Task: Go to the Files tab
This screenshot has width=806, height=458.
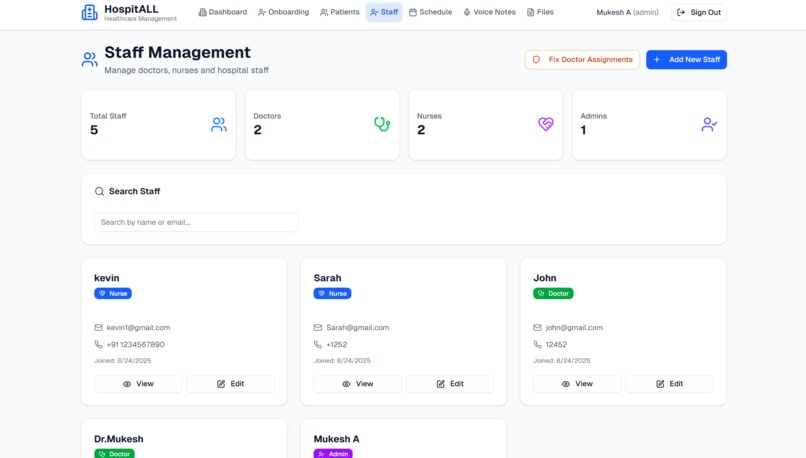Action: click(x=540, y=12)
